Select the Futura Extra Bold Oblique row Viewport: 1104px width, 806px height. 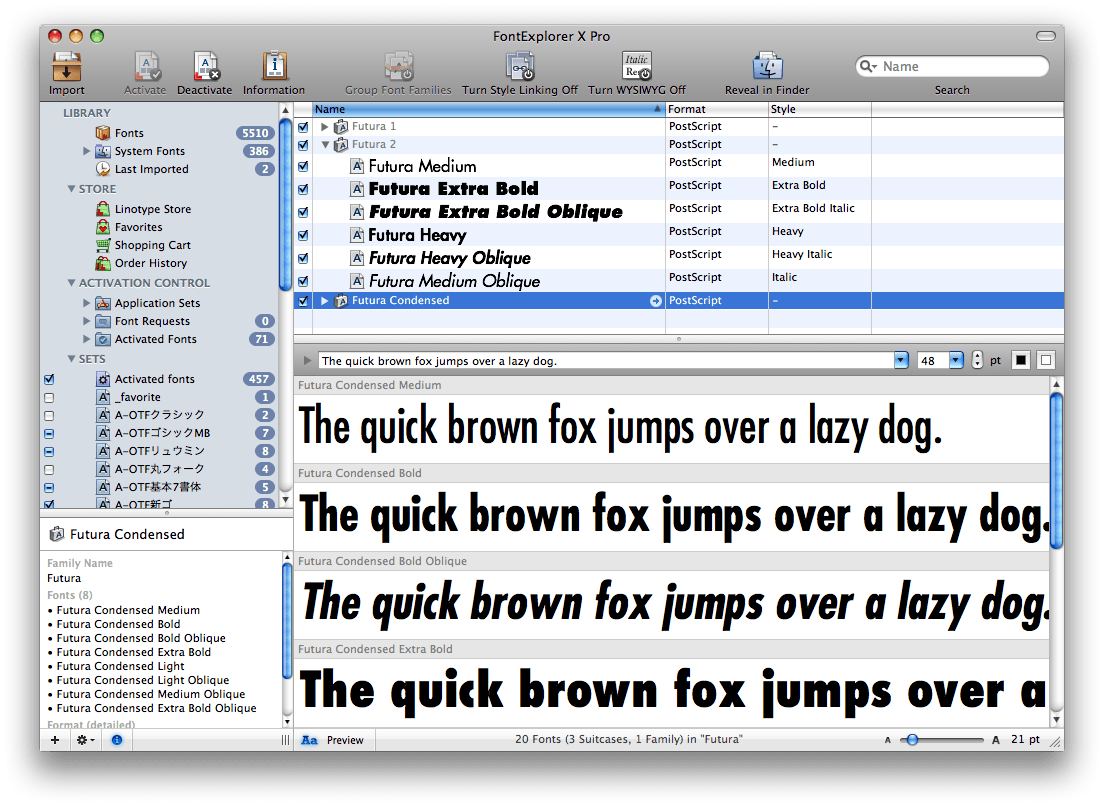tap(679, 212)
